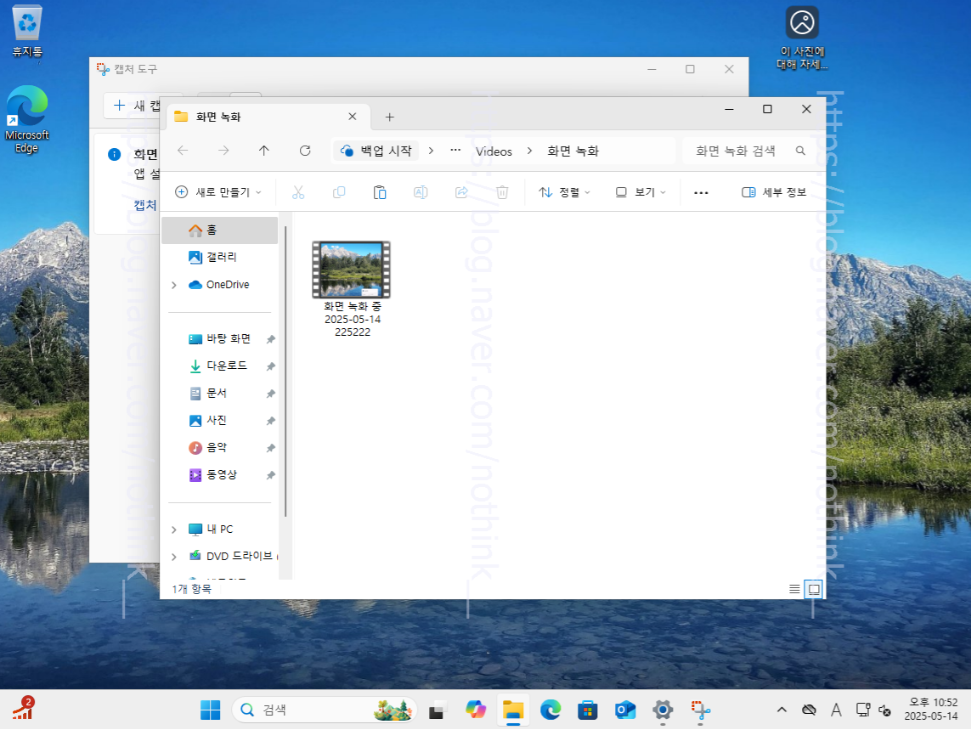Open the 정렬 sort dropdown
This screenshot has width=971, height=729.
564,193
